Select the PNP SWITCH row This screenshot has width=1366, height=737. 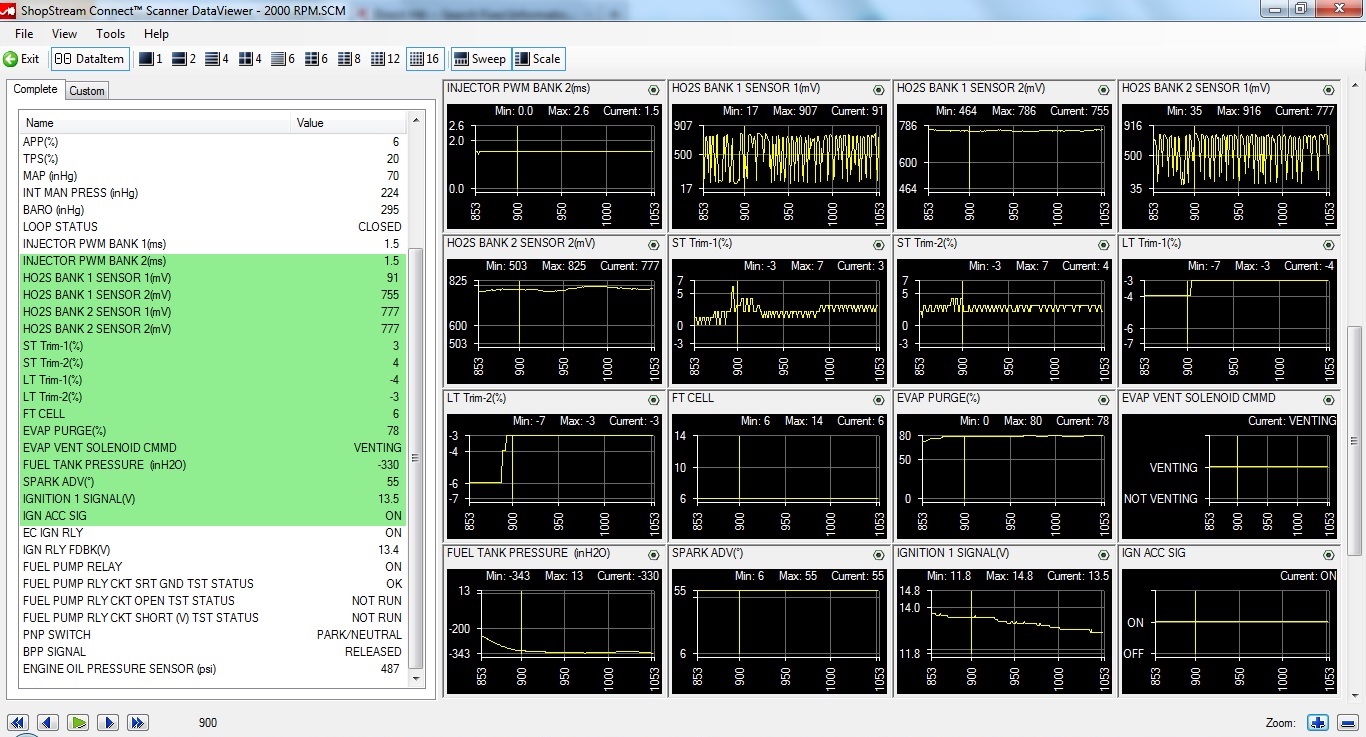212,635
